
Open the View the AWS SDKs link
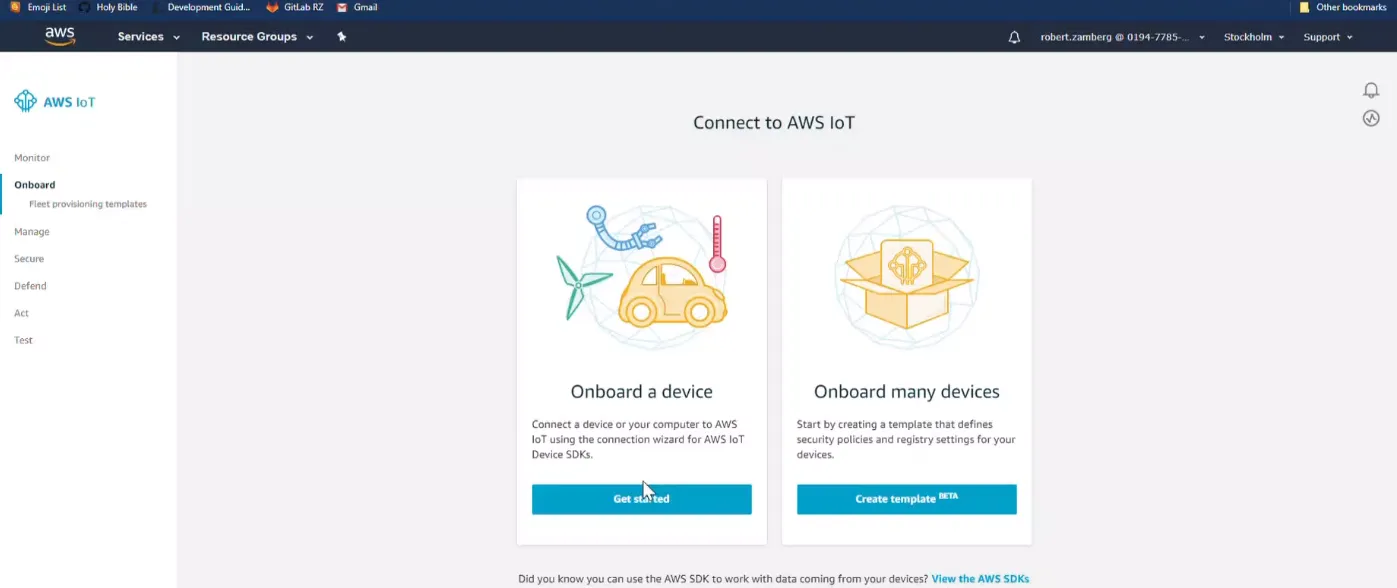pos(980,579)
